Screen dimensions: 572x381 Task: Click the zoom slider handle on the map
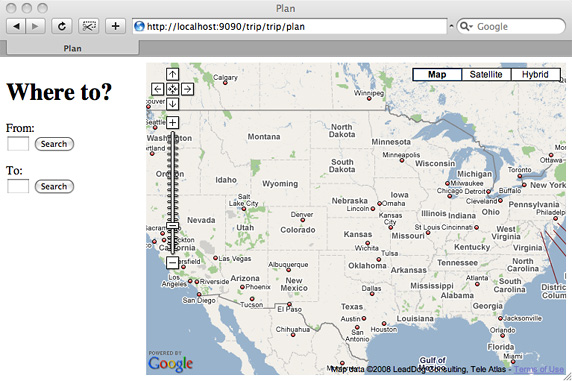point(173,226)
